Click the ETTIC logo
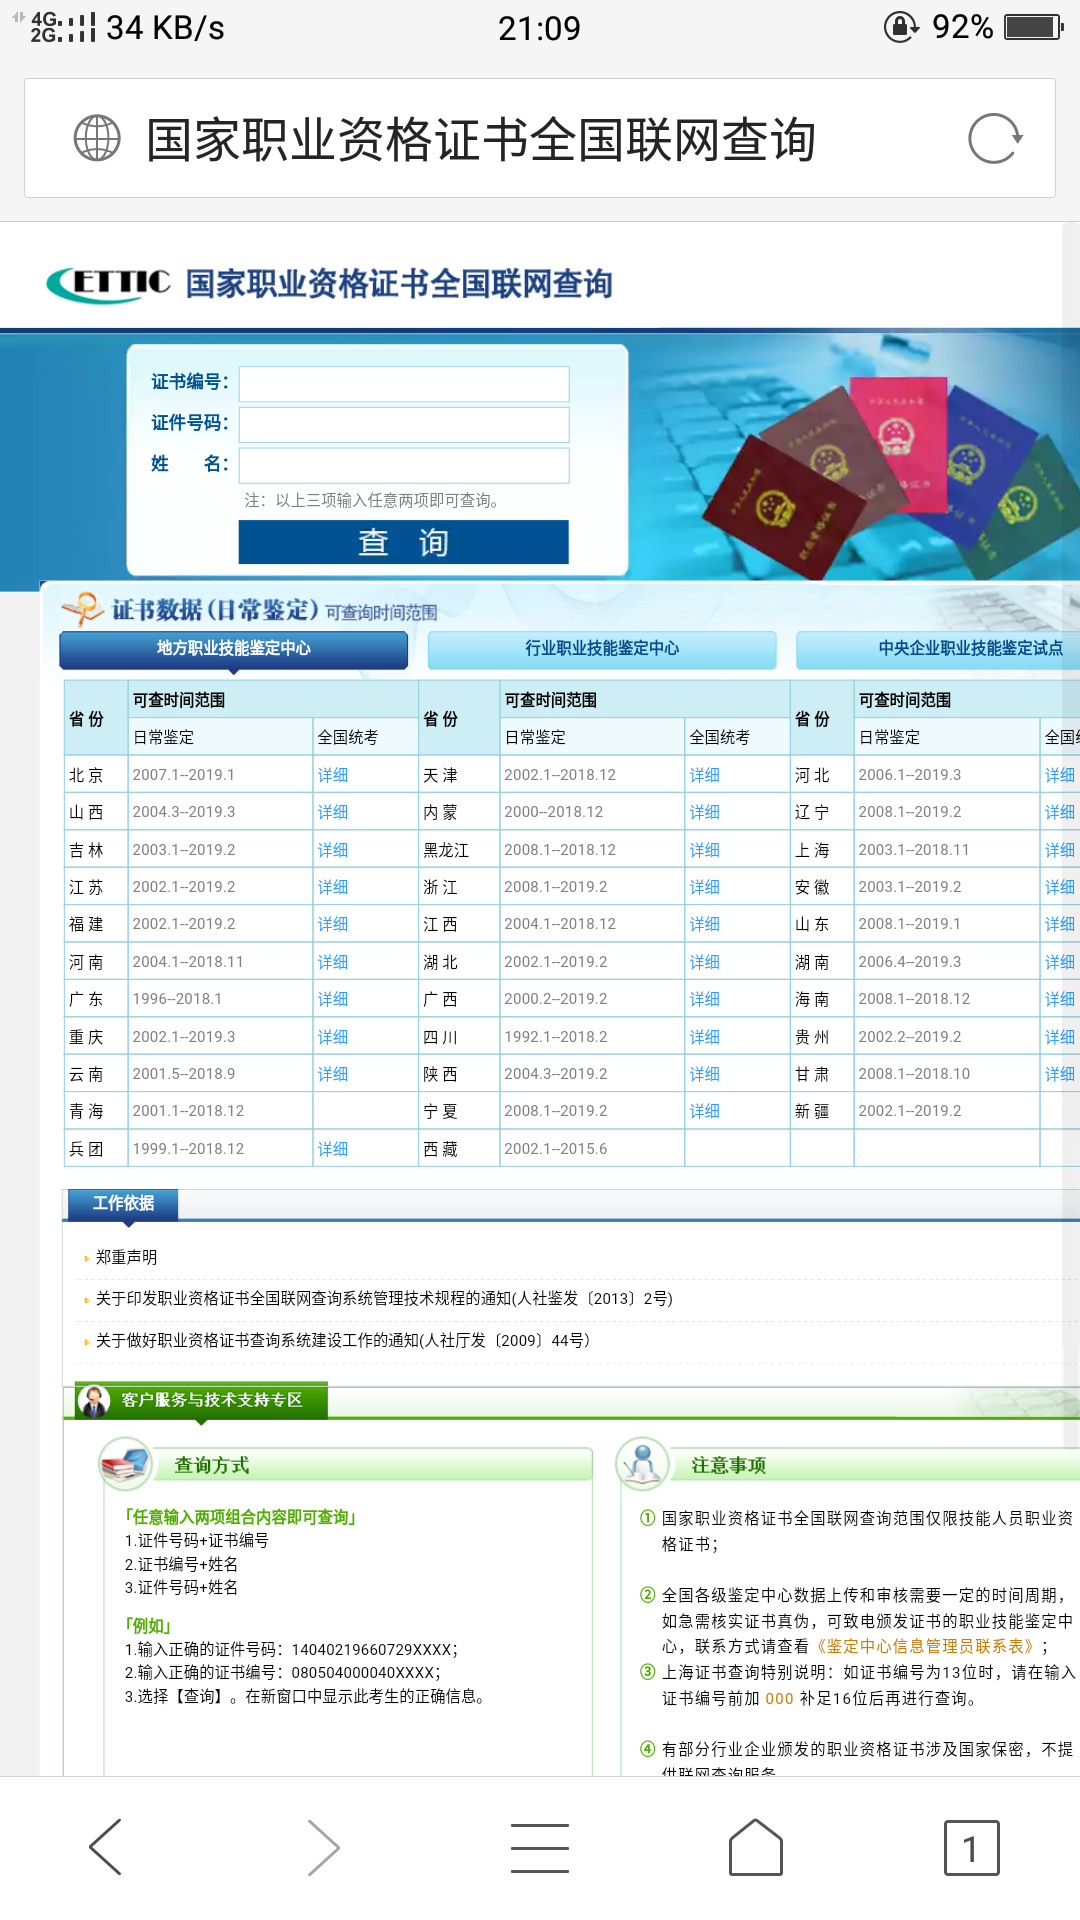The height and width of the screenshot is (1920, 1080). coord(109,284)
